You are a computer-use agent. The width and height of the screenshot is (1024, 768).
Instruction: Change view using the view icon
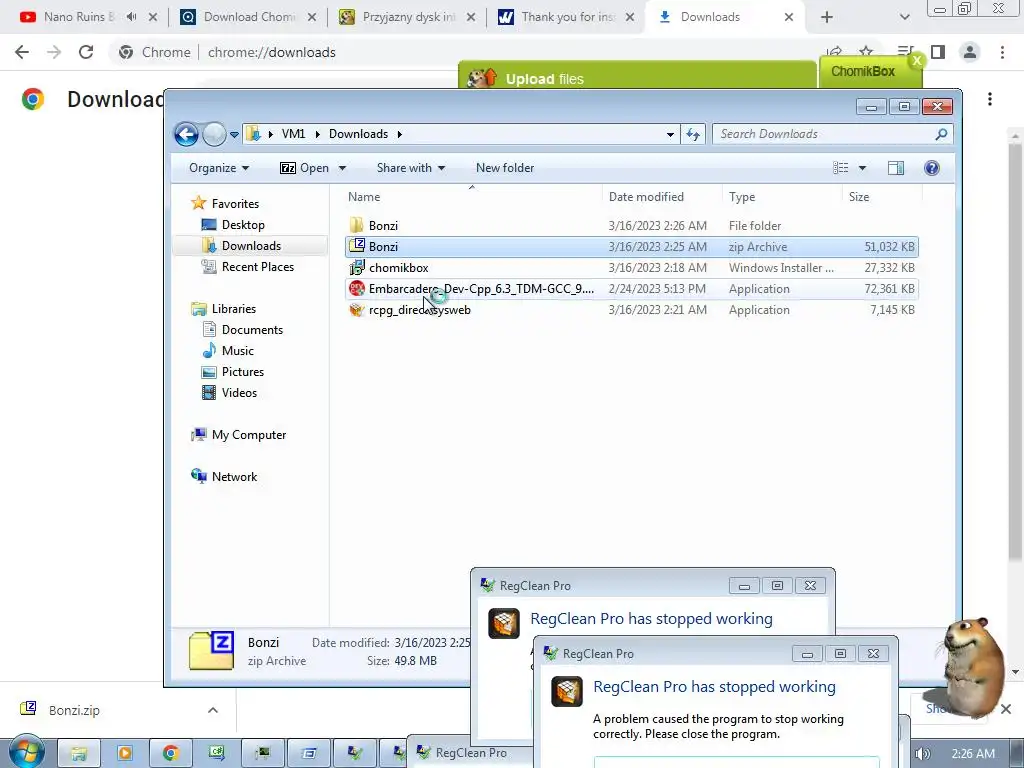[x=840, y=168]
